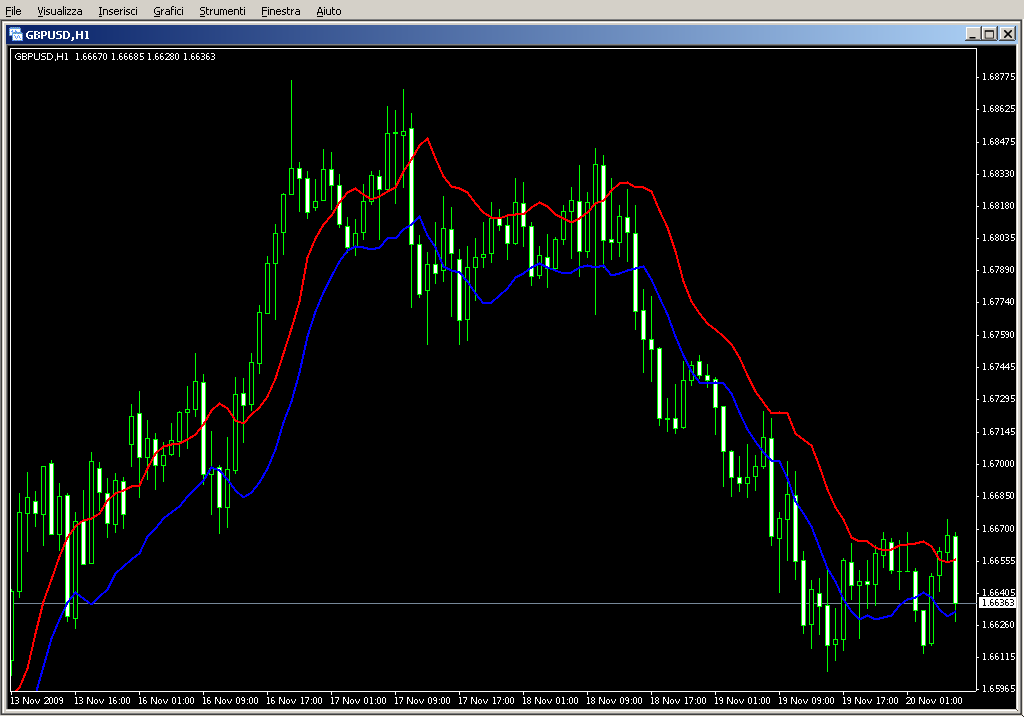Image resolution: width=1024 pixels, height=717 pixels.
Task: Click the 16 Nov 01:00 time label
Action: pyautogui.click(x=166, y=701)
